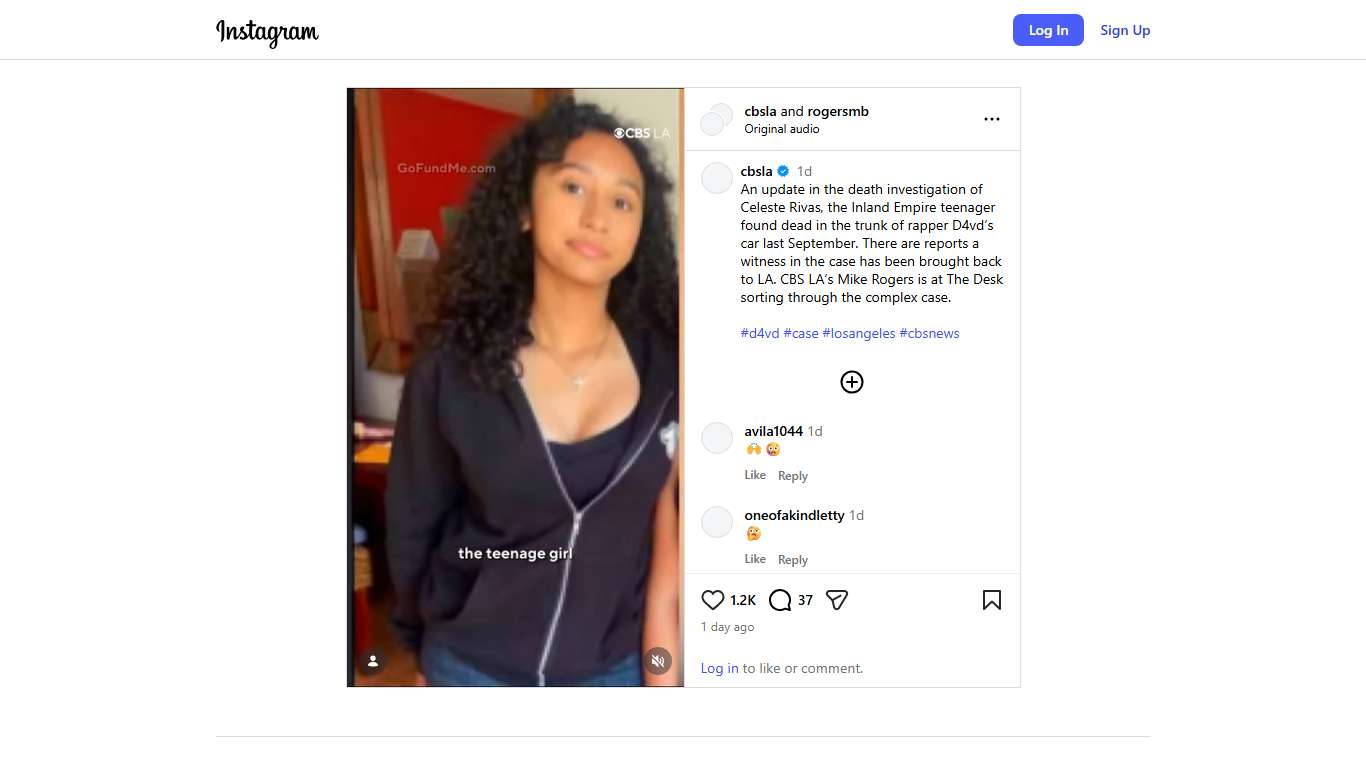Like avila1044's comment
Screen dimensions: 1366x768
coord(755,475)
